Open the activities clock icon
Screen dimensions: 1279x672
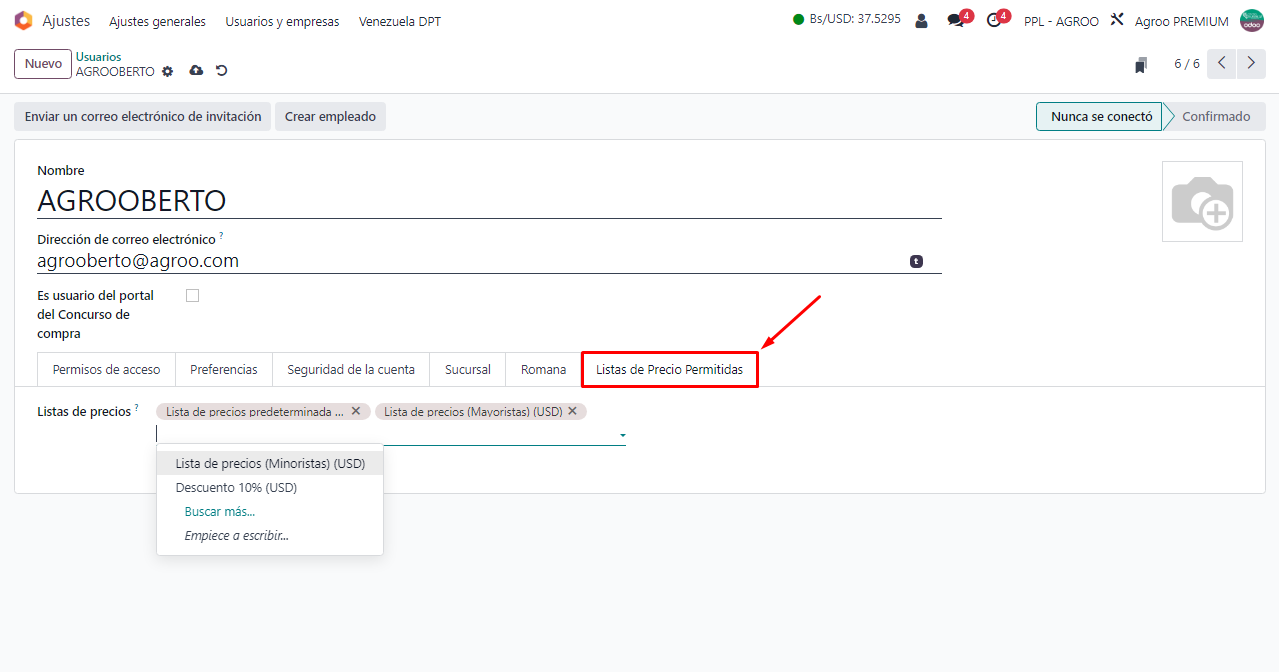coord(994,21)
